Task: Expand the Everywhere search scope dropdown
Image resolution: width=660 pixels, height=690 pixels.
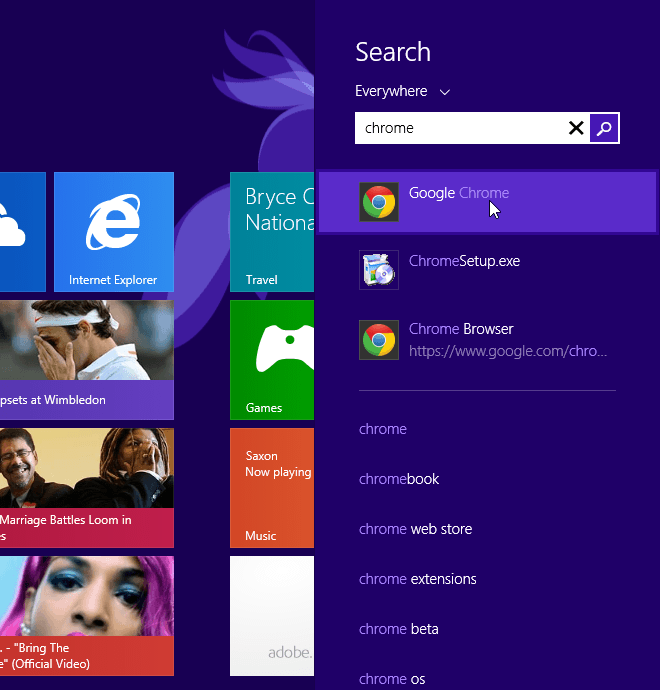Action: click(x=402, y=92)
